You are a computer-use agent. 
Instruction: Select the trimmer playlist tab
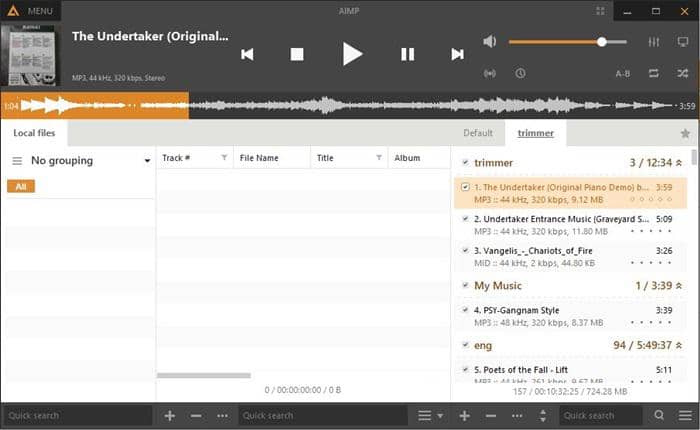pyautogui.click(x=535, y=133)
